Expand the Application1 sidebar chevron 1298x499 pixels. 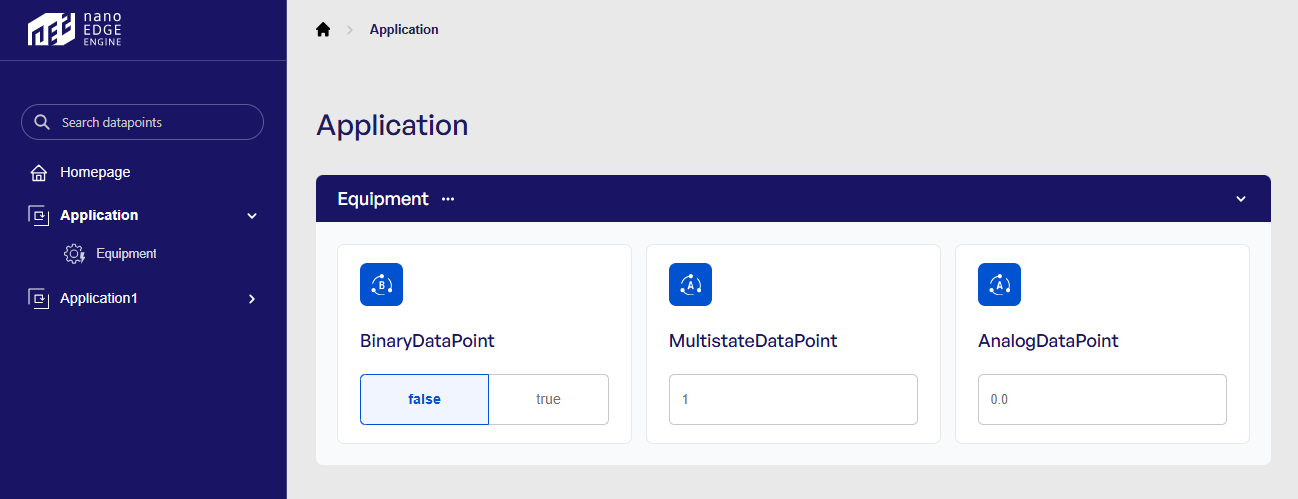tap(252, 299)
